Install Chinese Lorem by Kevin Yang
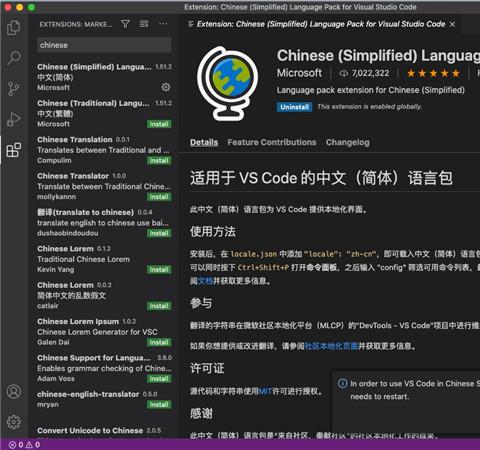The image size is (480, 450). click(159, 270)
